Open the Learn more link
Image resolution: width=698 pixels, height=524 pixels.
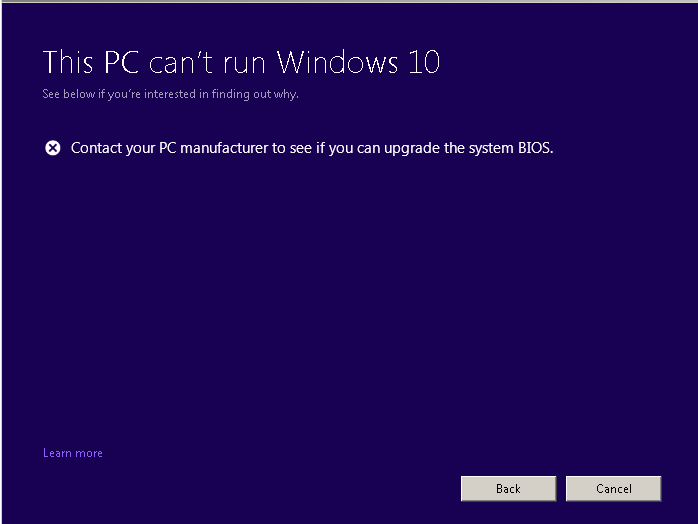tap(73, 453)
